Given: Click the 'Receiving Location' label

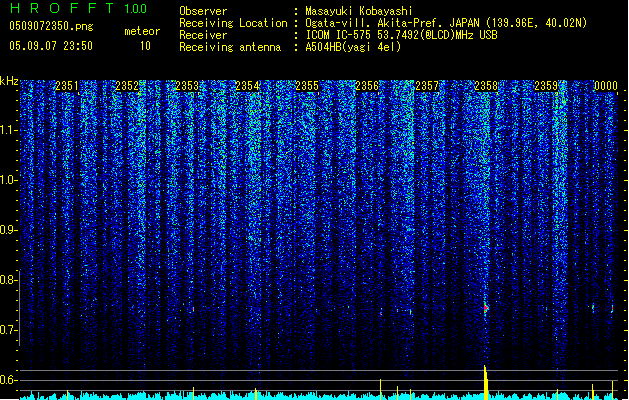Looking at the screenshot, I should pos(233,23).
